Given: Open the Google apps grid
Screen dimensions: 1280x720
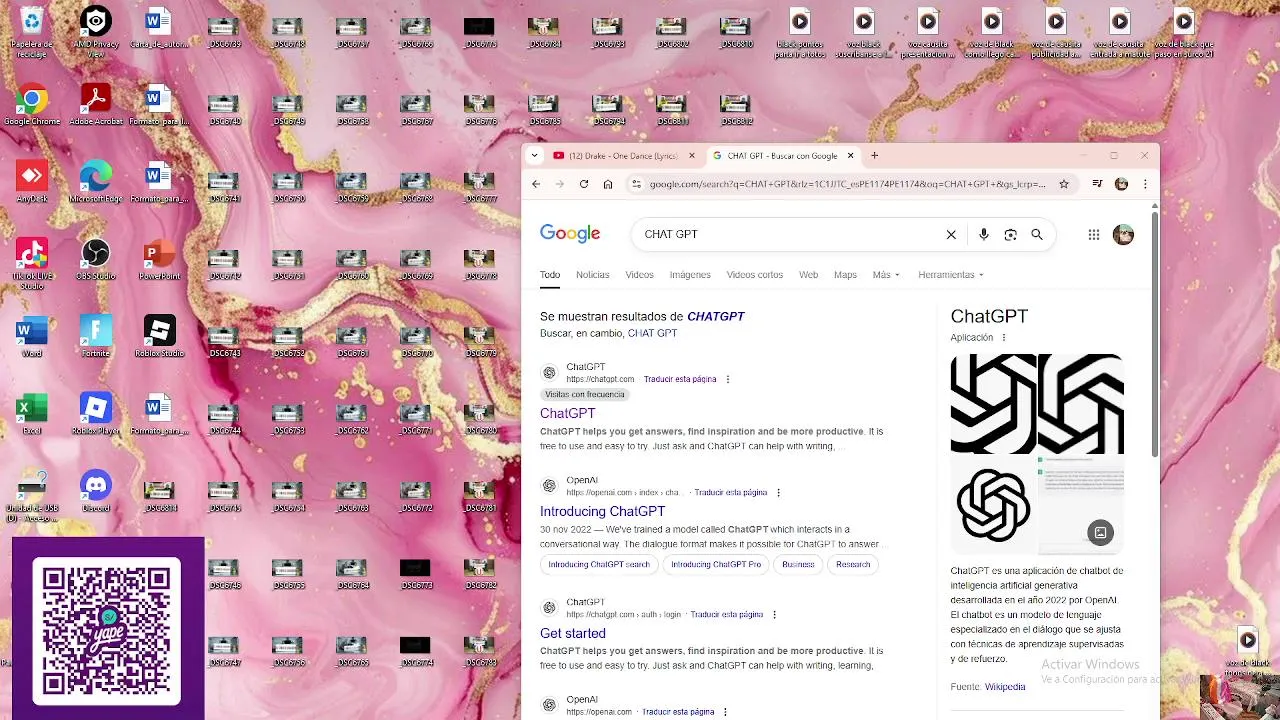Looking at the screenshot, I should pyautogui.click(x=1094, y=234).
